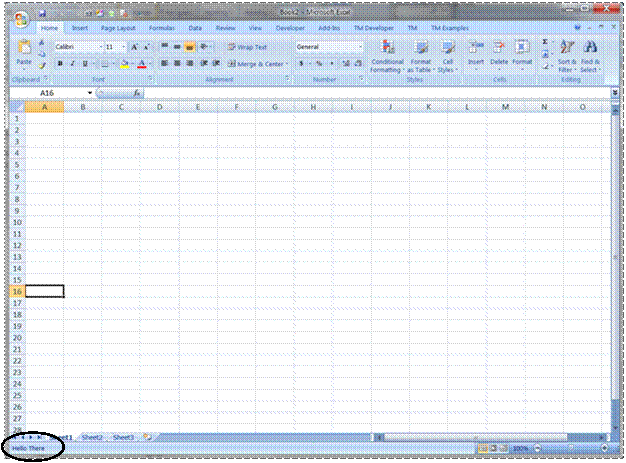Toggle Bold formatting
626x463 pixels.
(59, 63)
